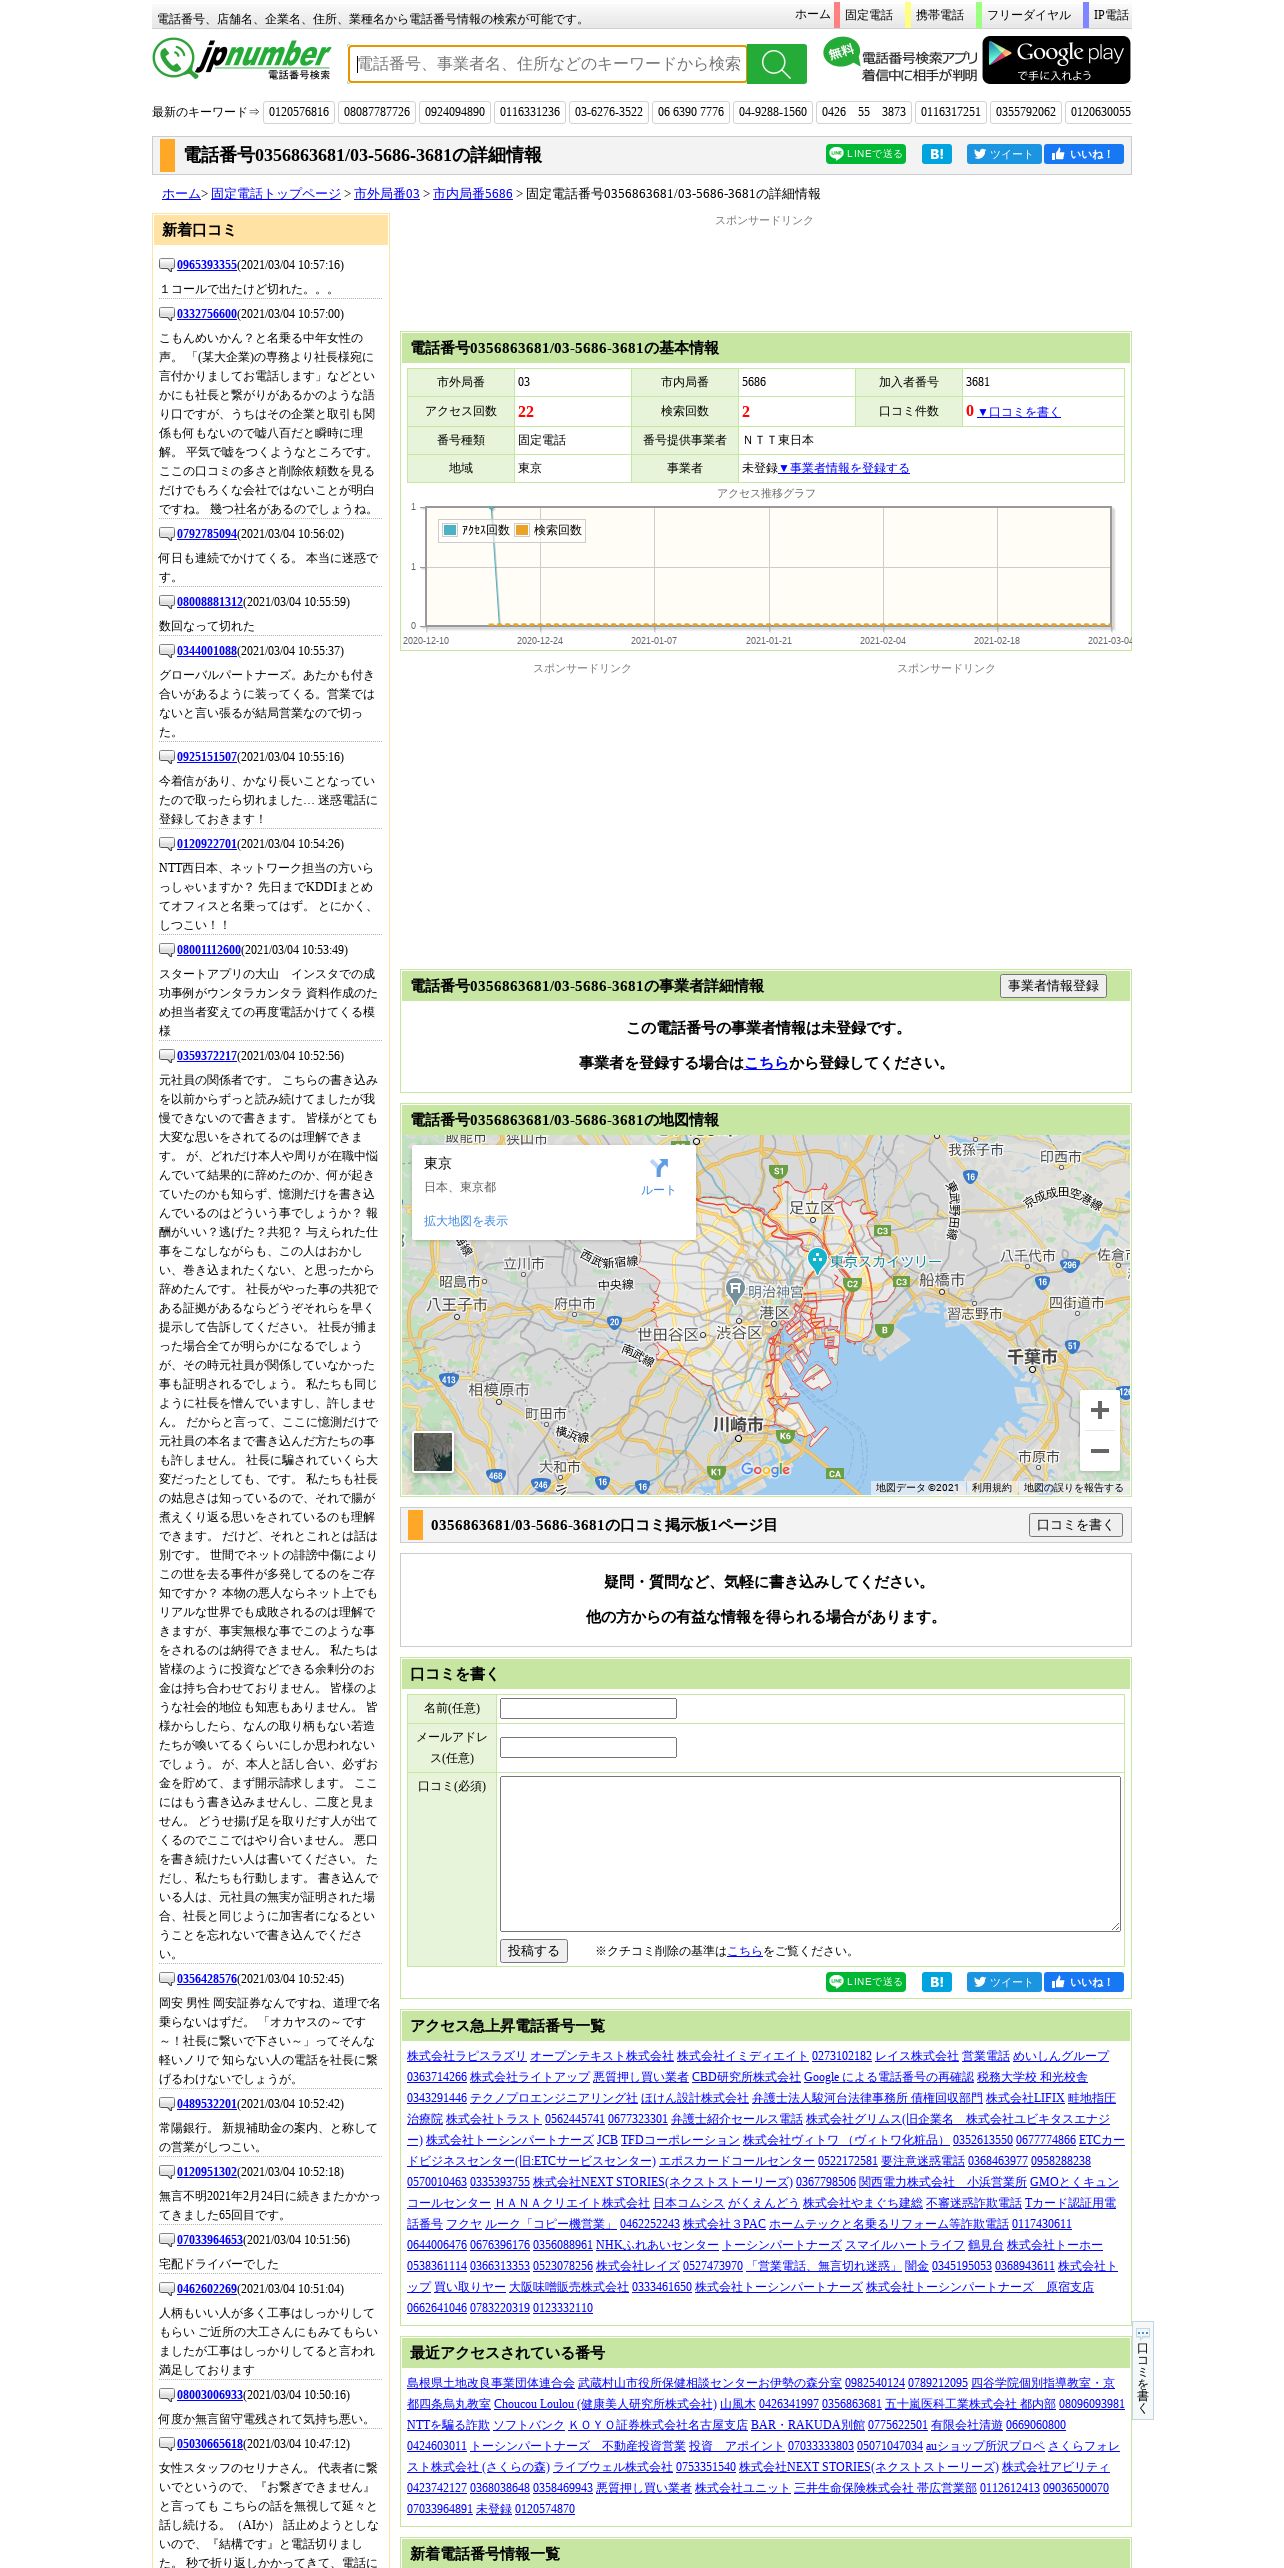Click the top Twitter ツイート button
The width and height of the screenshot is (1284, 2568).
point(1004,154)
